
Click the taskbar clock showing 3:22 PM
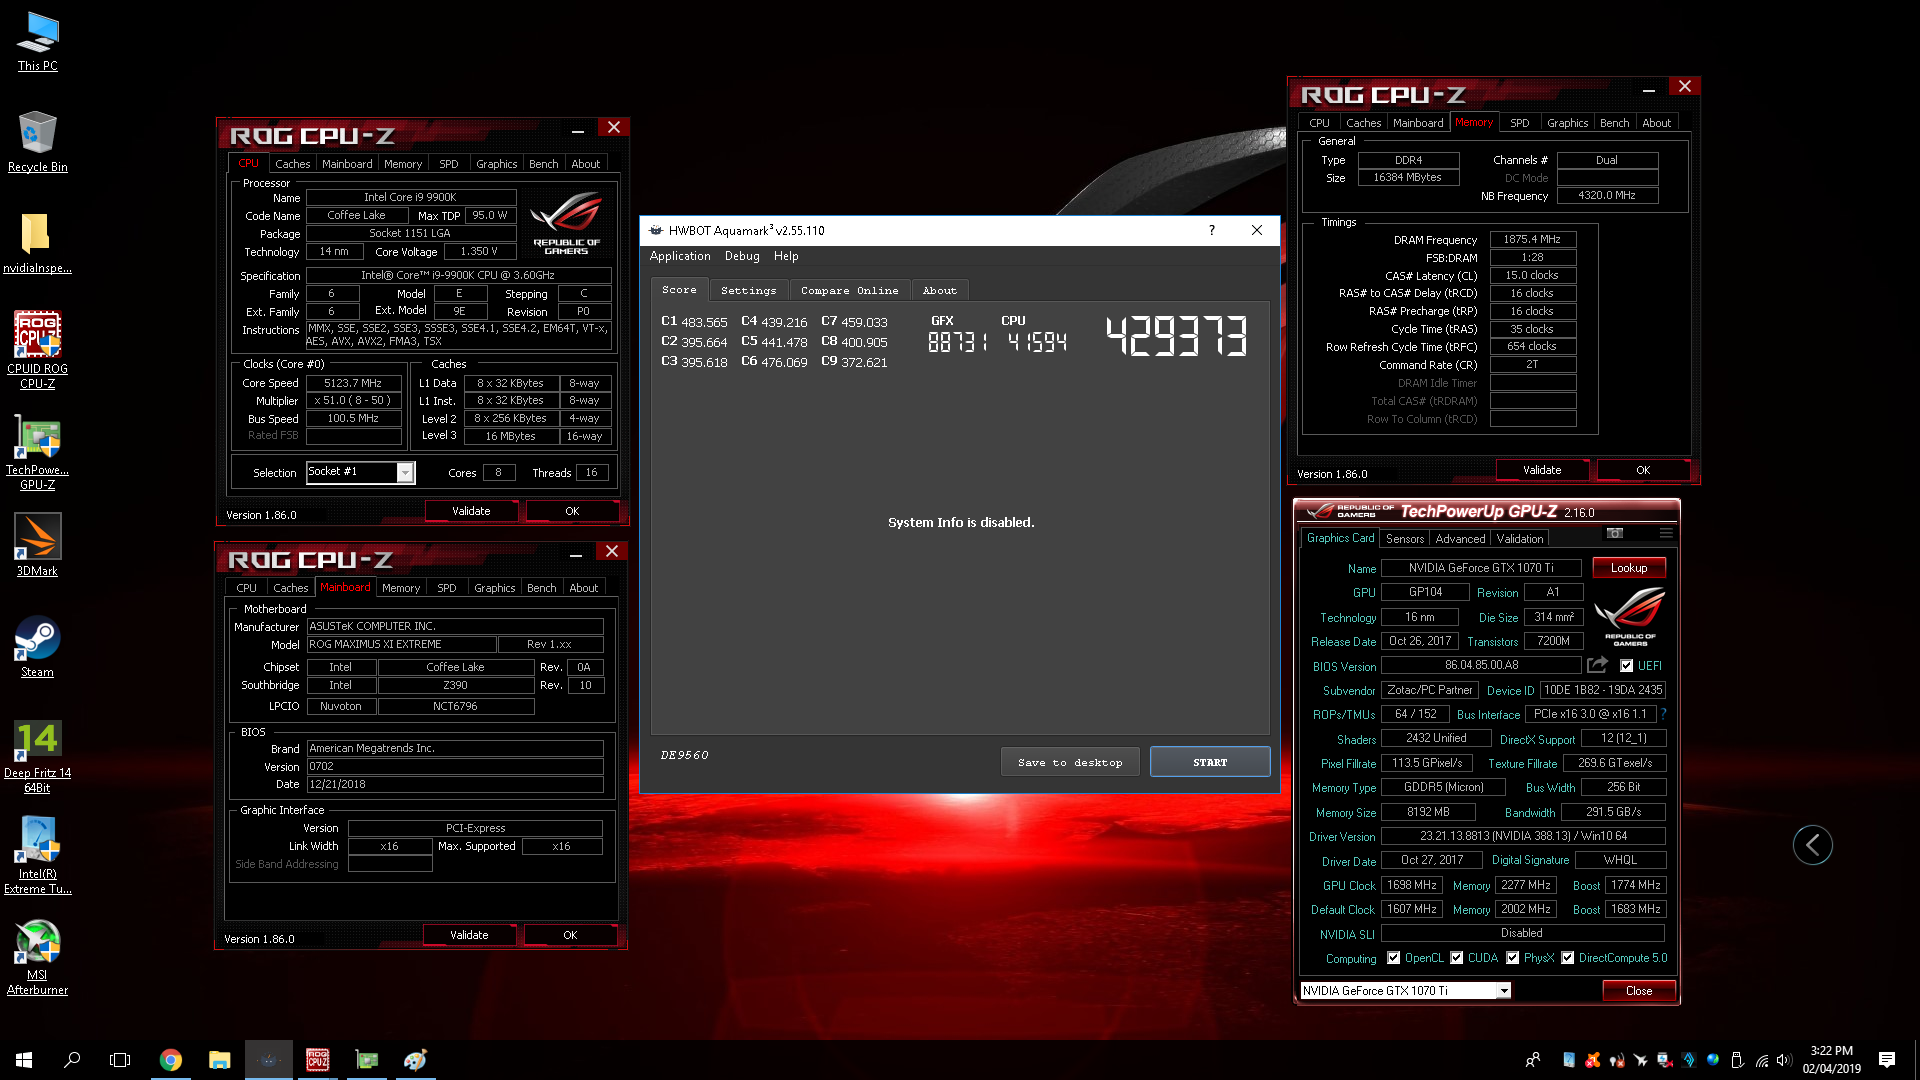point(1831,1060)
